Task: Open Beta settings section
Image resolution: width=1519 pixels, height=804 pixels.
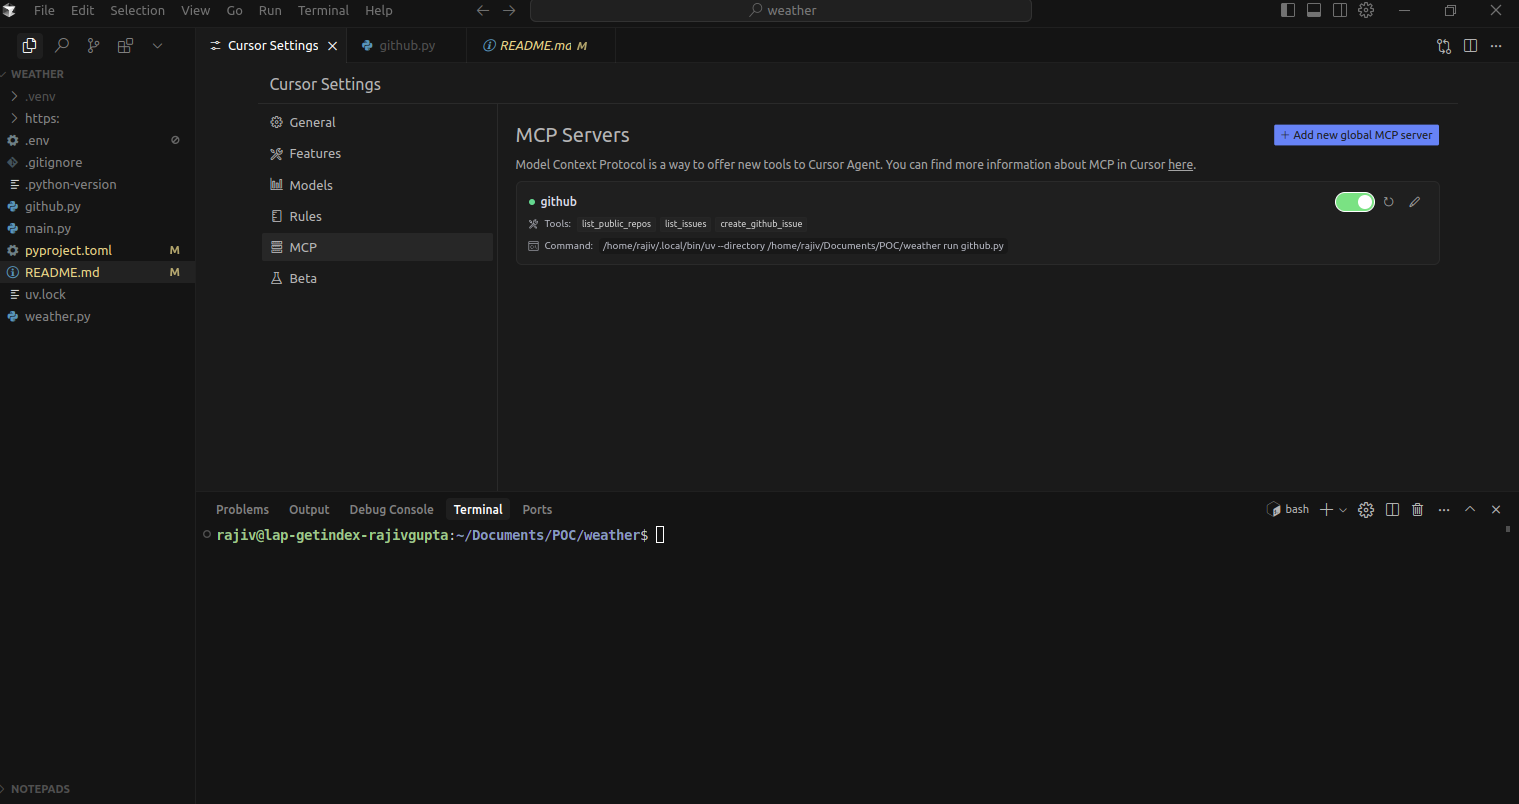Action: 377,278
